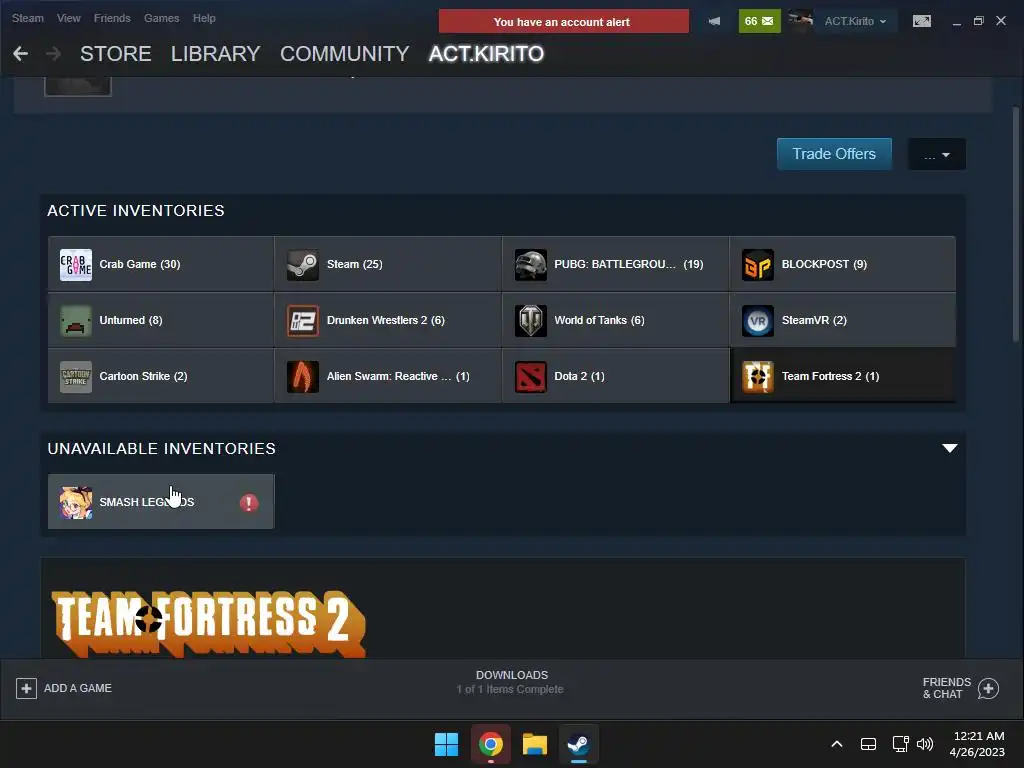Switch to Big Picture mode icon
Screen dimensions: 1024x768
tap(921, 21)
